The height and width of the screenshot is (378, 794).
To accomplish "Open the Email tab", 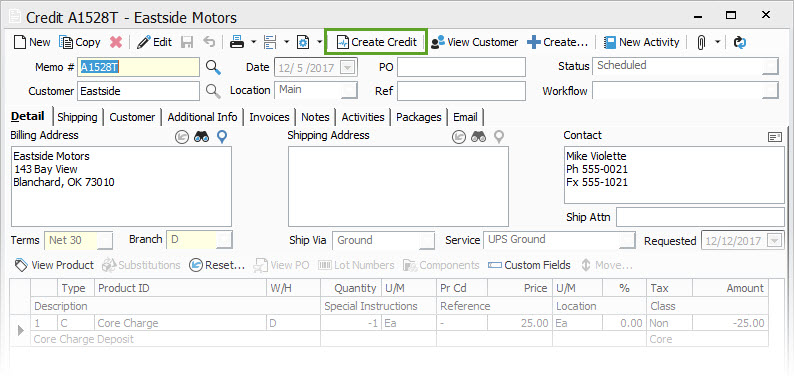I will tap(465, 117).
